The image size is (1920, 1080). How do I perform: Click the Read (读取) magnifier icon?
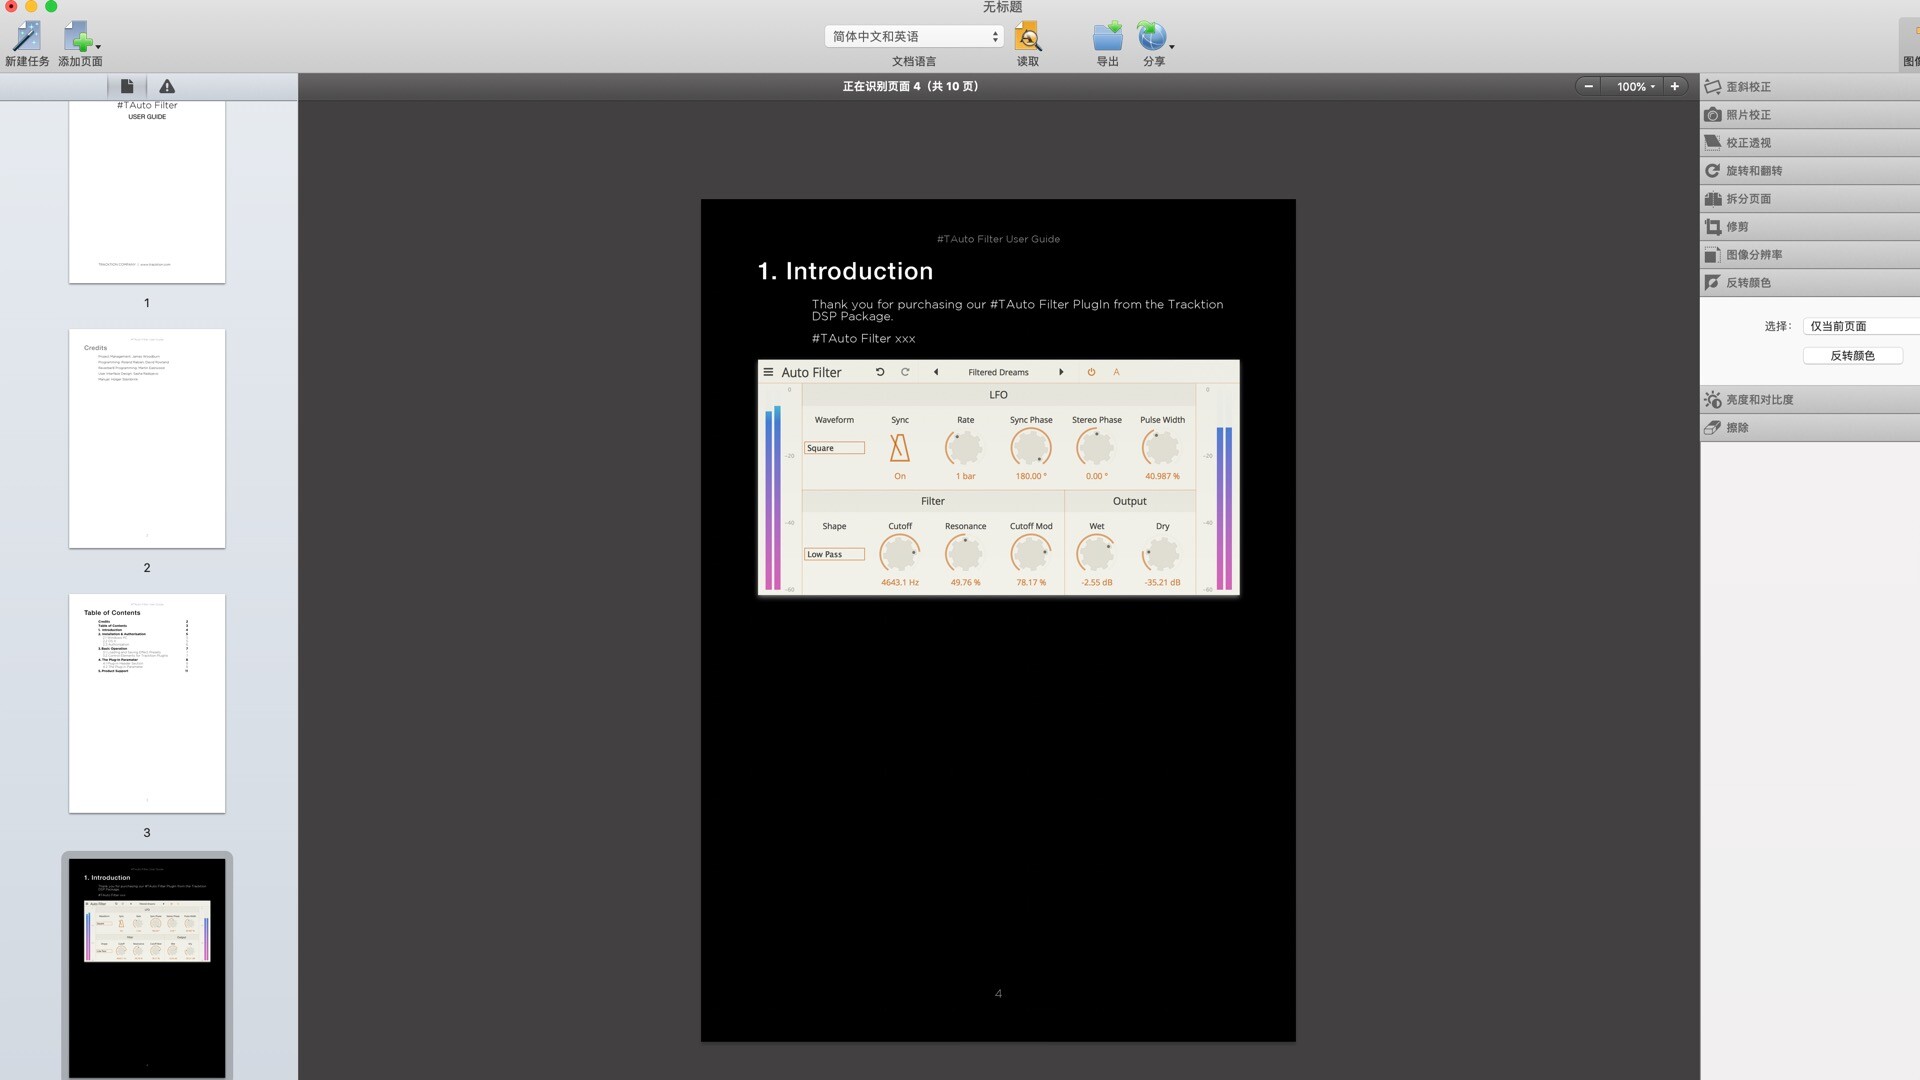1028,37
